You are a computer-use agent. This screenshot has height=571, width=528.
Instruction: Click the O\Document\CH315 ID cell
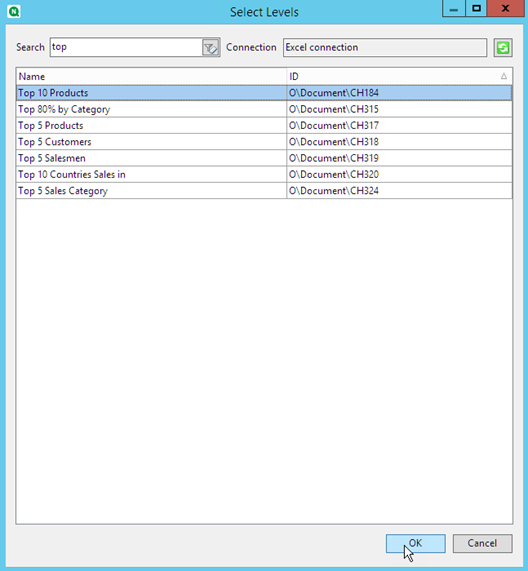[x=399, y=109]
